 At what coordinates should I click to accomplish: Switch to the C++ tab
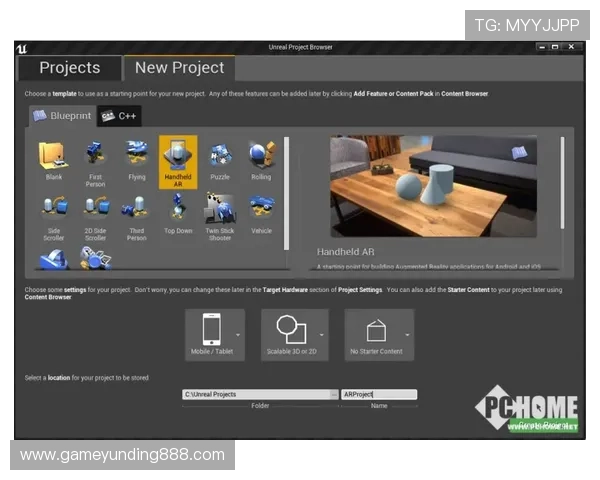click(119, 116)
